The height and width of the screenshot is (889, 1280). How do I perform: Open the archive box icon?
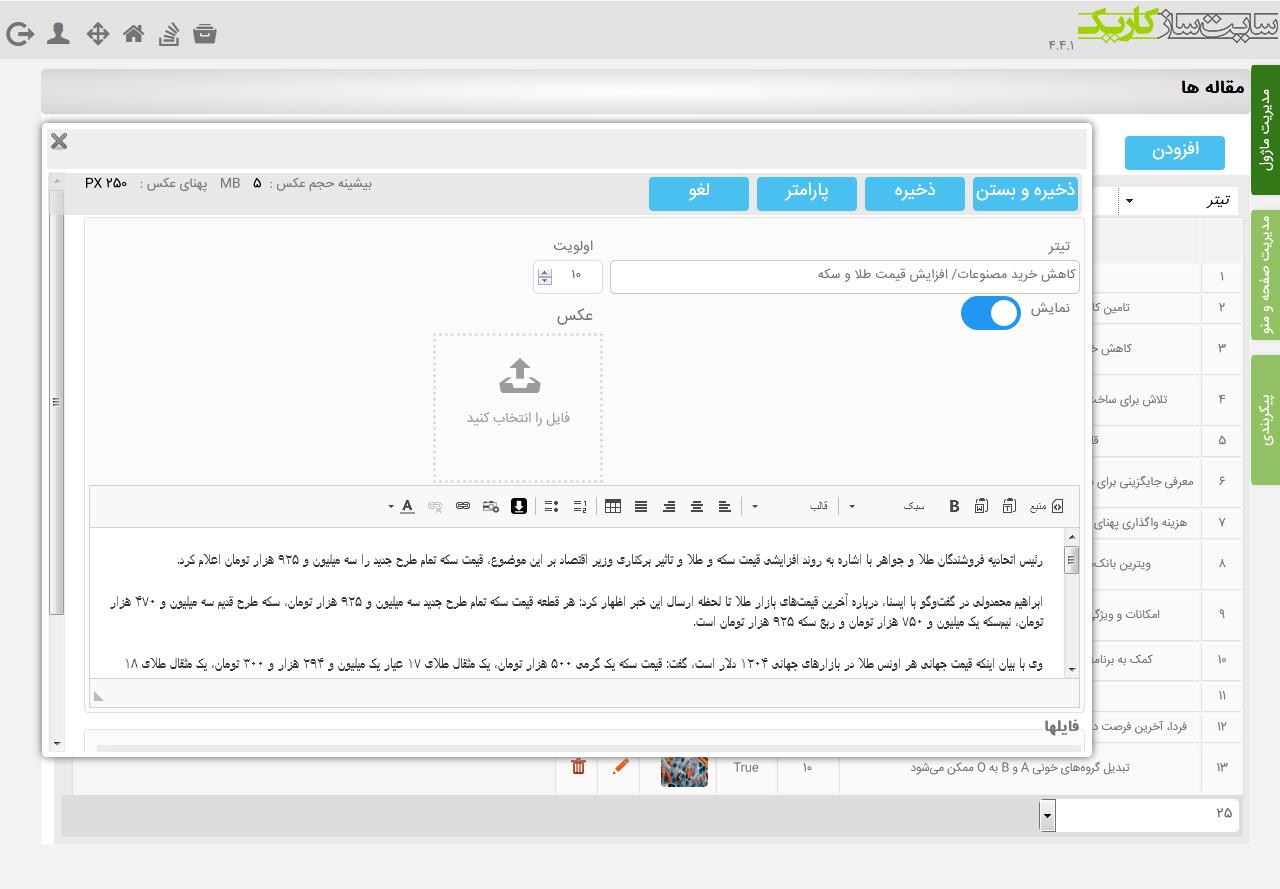[205, 34]
